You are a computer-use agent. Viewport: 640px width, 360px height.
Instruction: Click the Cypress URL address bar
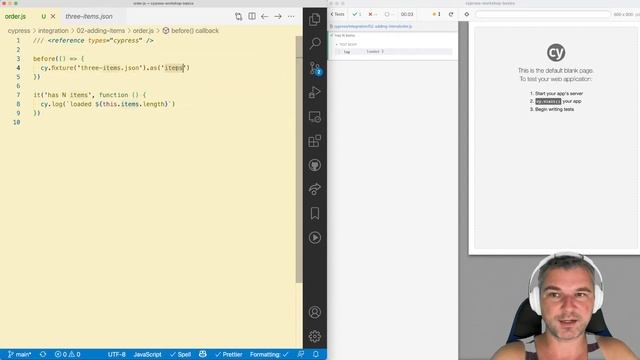[x=543, y=14]
